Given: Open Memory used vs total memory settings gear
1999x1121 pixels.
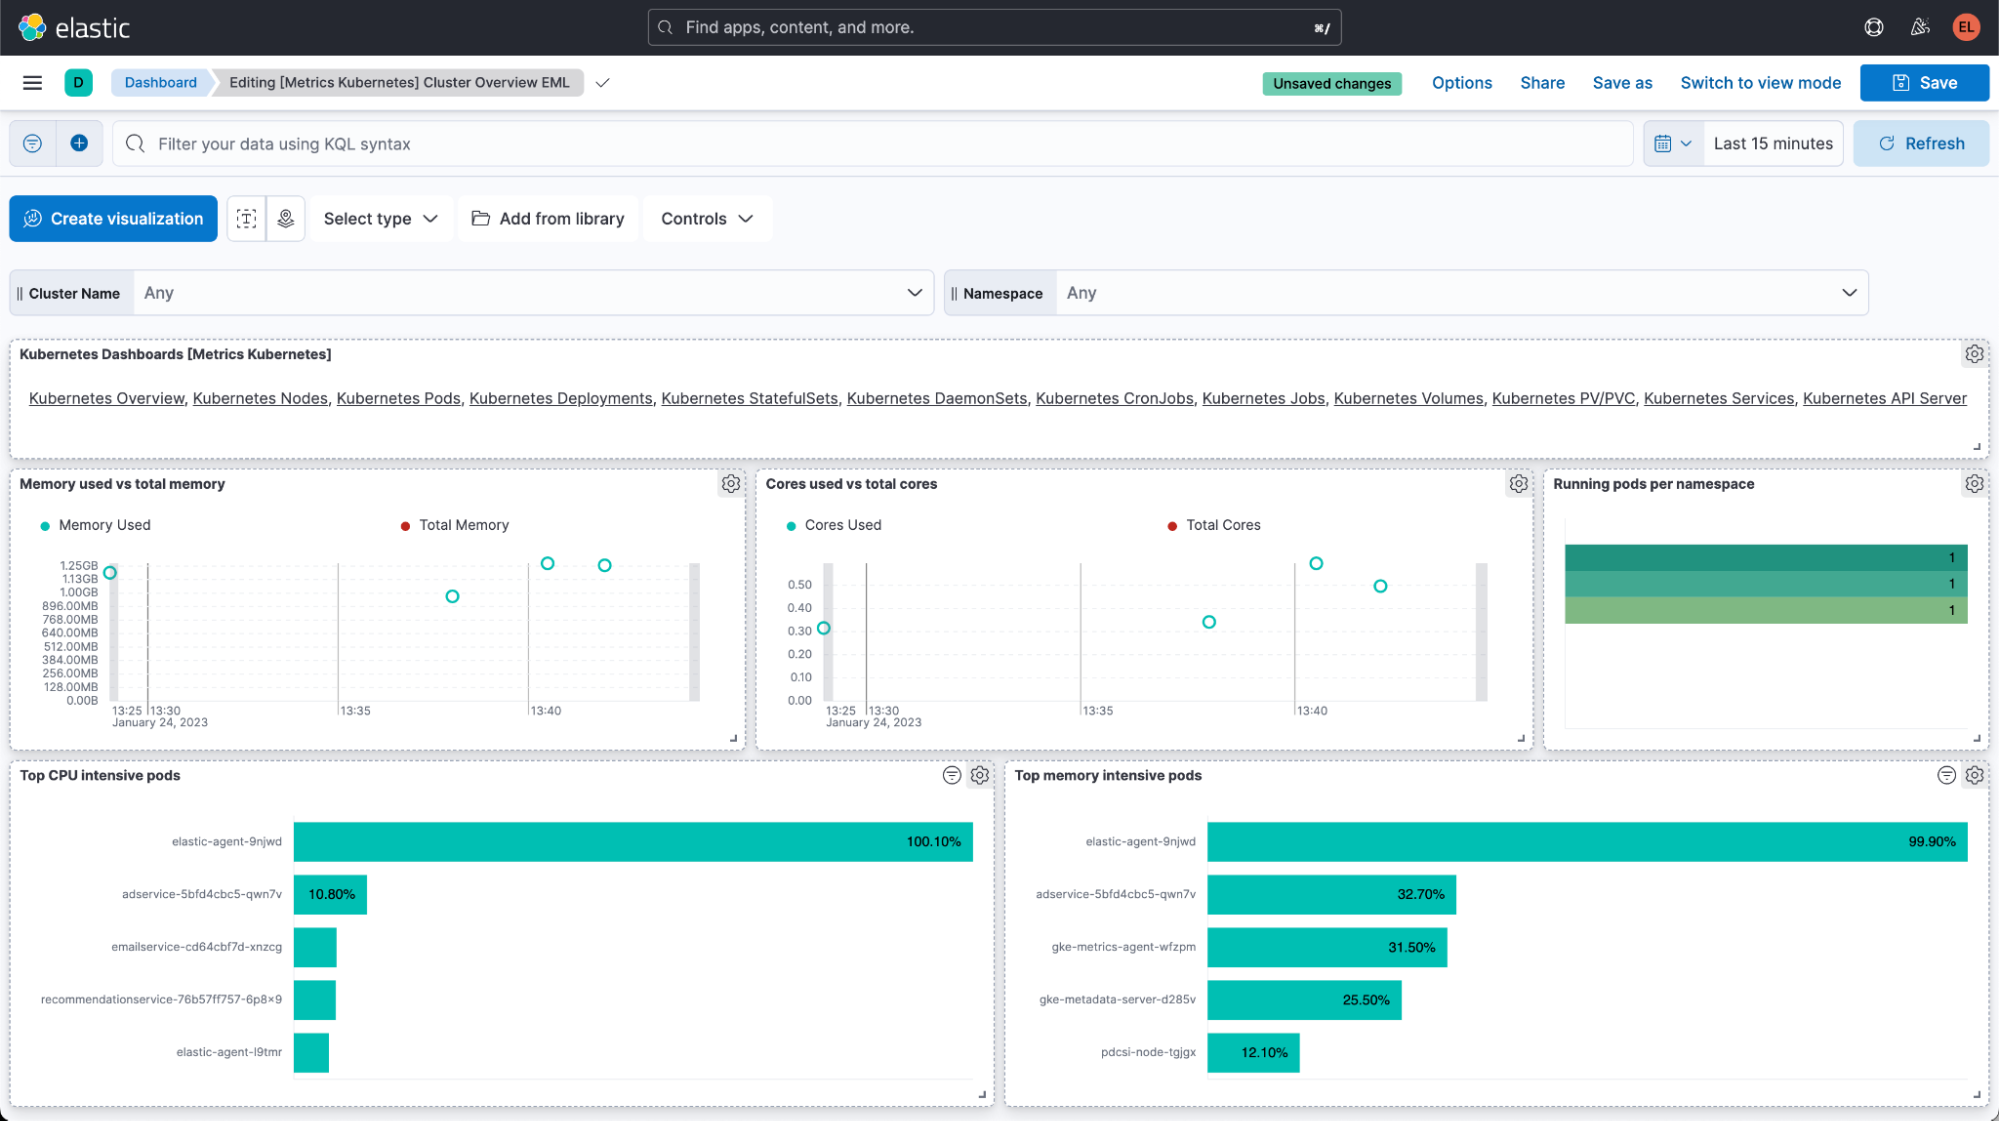Looking at the screenshot, I should (x=730, y=484).
